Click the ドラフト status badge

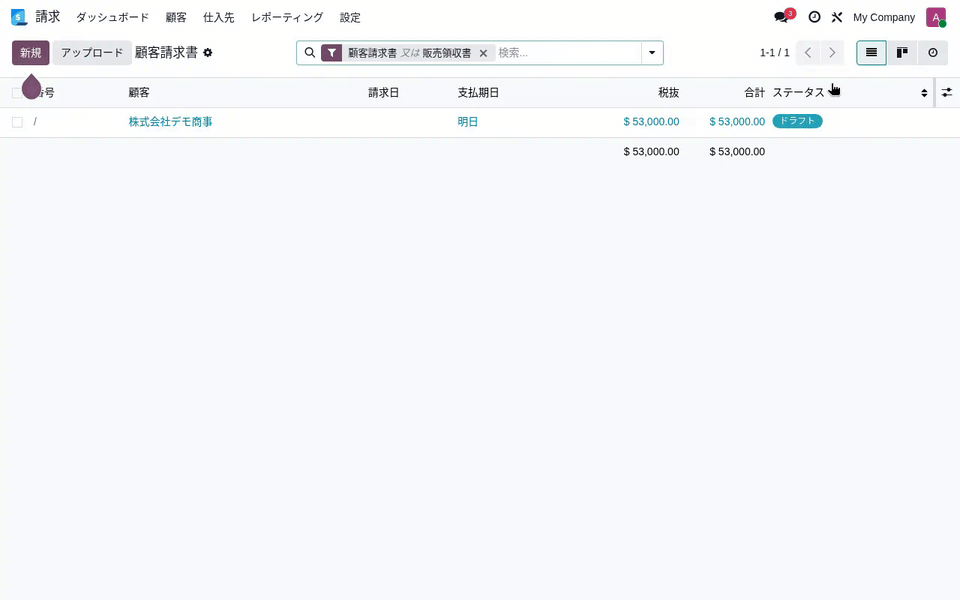pos(797,121)
